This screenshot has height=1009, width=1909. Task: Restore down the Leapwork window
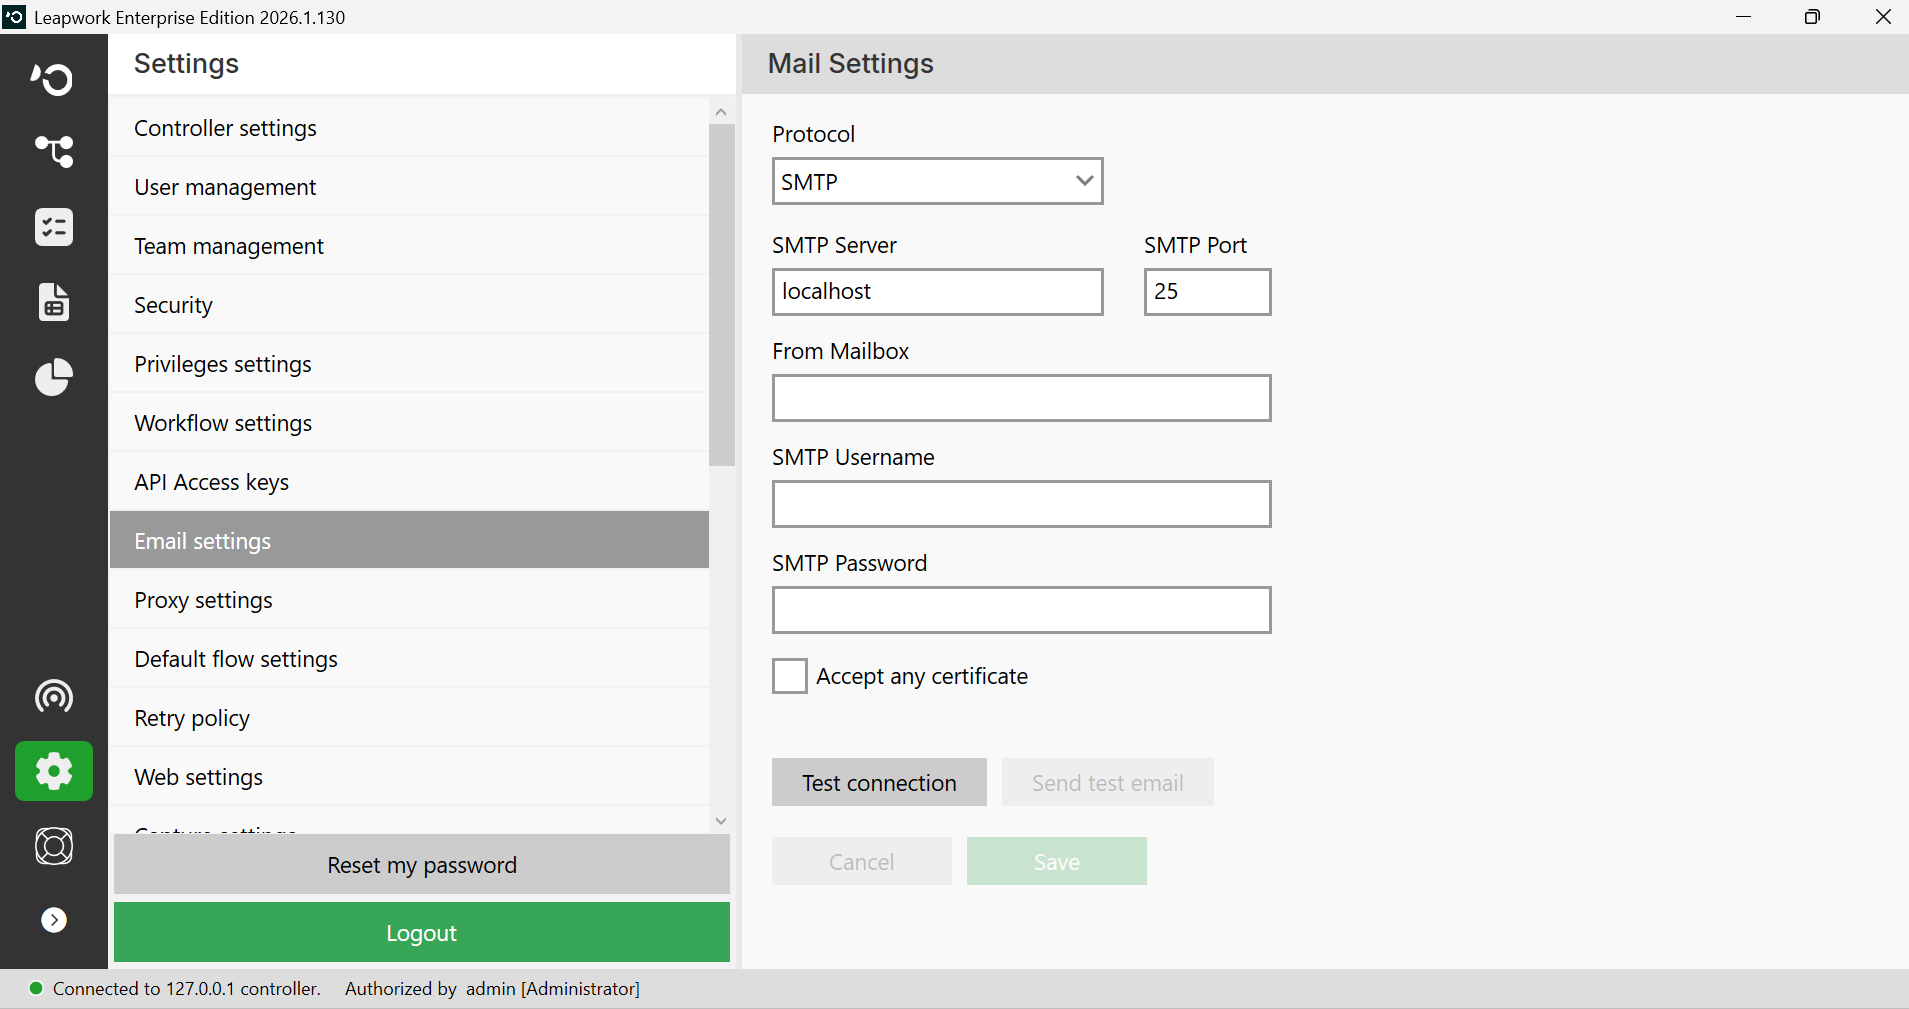point(1812,17)
